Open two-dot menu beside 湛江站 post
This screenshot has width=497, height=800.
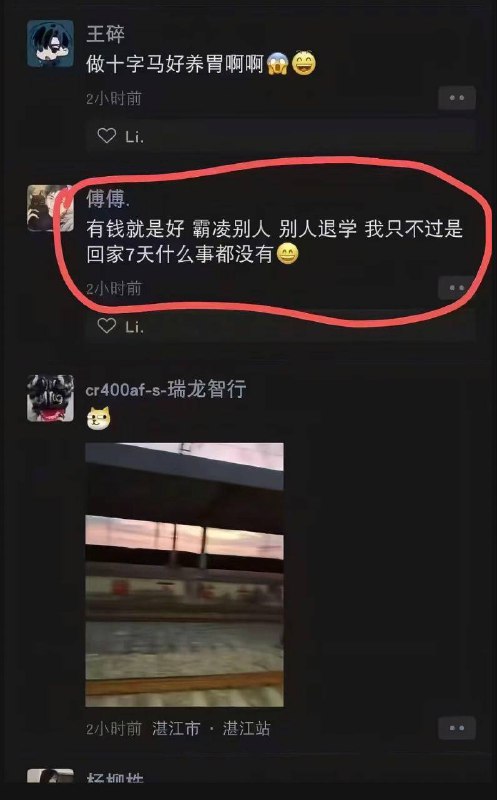click(457, 728)
